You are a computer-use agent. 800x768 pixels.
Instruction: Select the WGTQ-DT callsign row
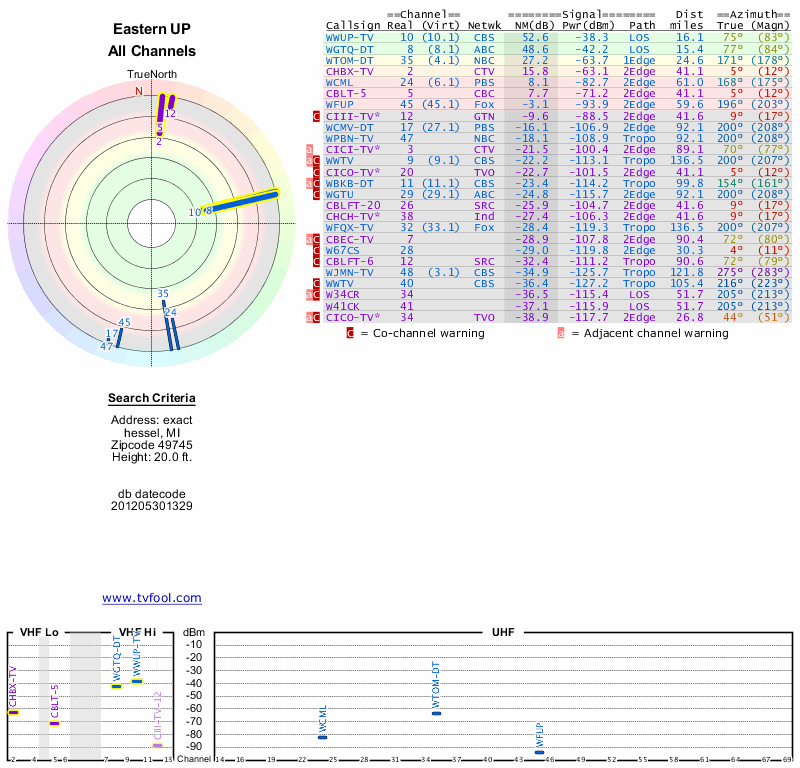coord(350,48)
